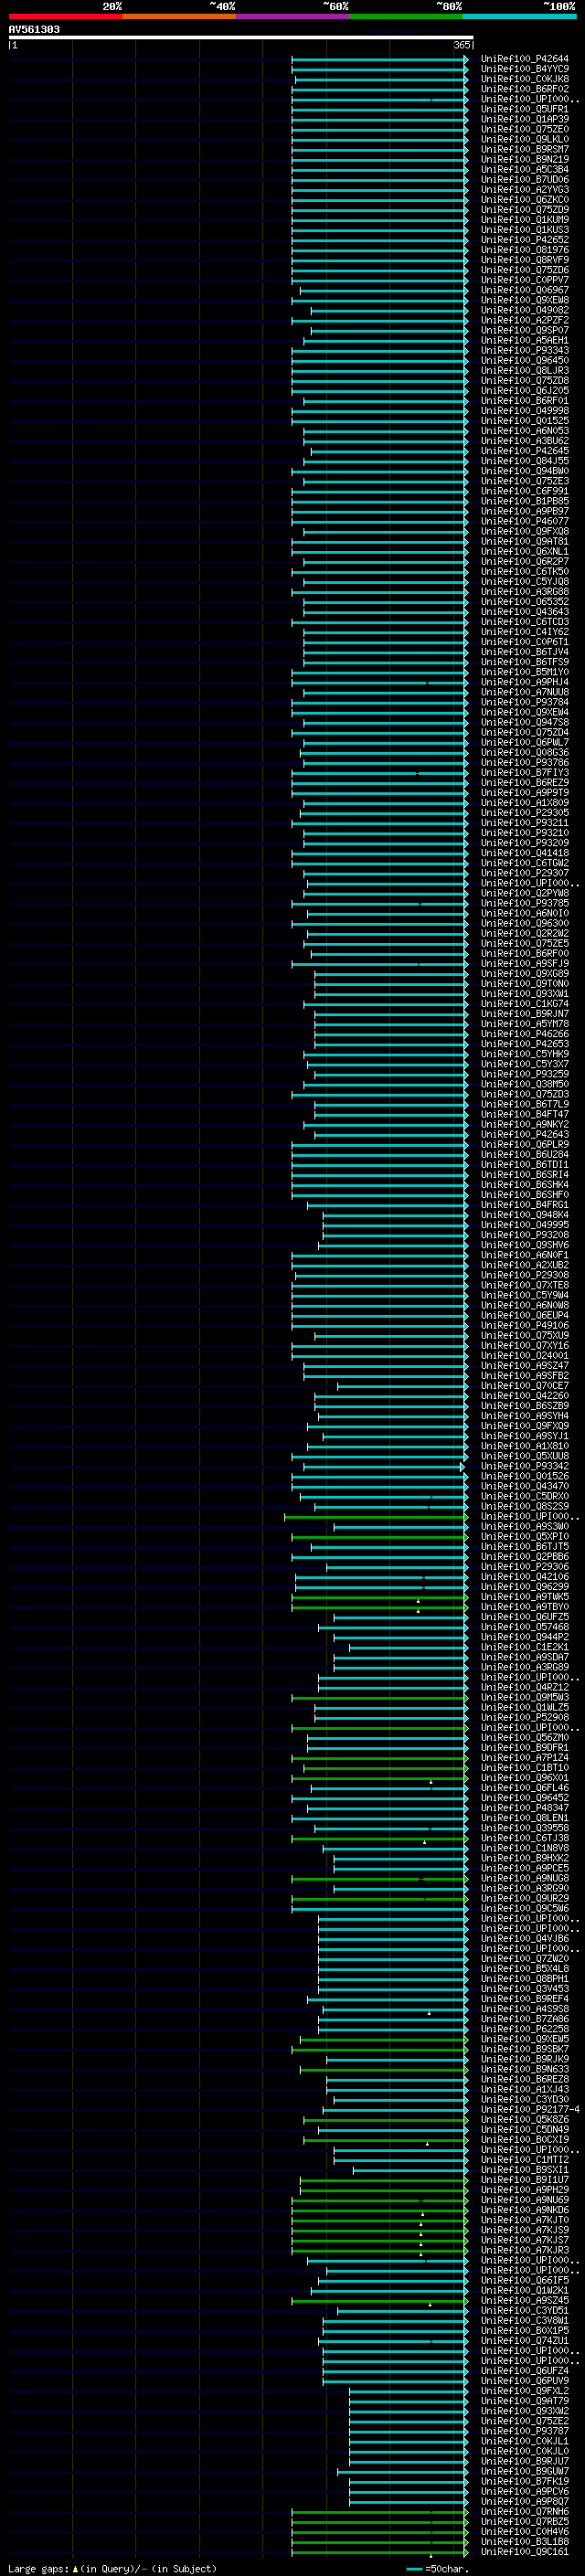Open hit UniRef100_Q1AP39
585x2576 pixels.
click(x=525, y=119)
